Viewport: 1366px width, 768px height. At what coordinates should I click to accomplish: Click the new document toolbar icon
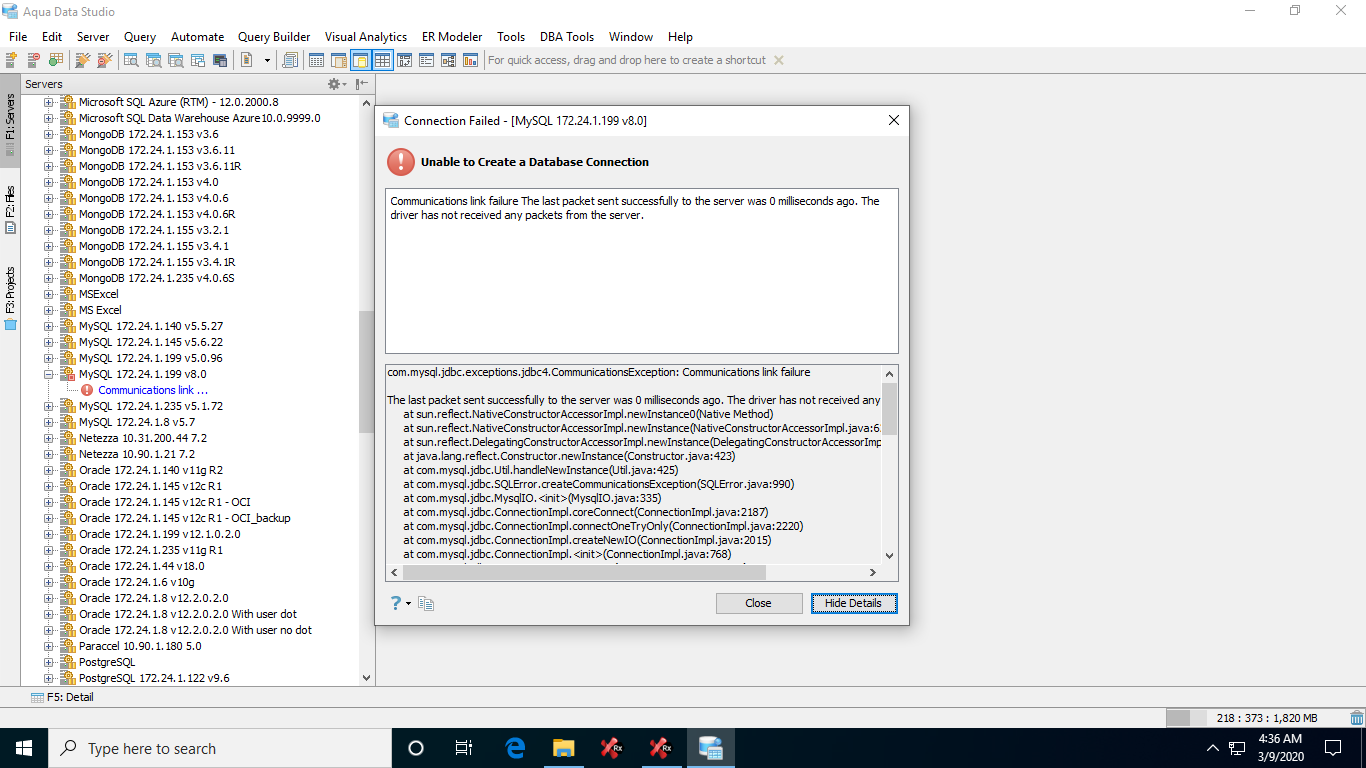tap(247, 60)
